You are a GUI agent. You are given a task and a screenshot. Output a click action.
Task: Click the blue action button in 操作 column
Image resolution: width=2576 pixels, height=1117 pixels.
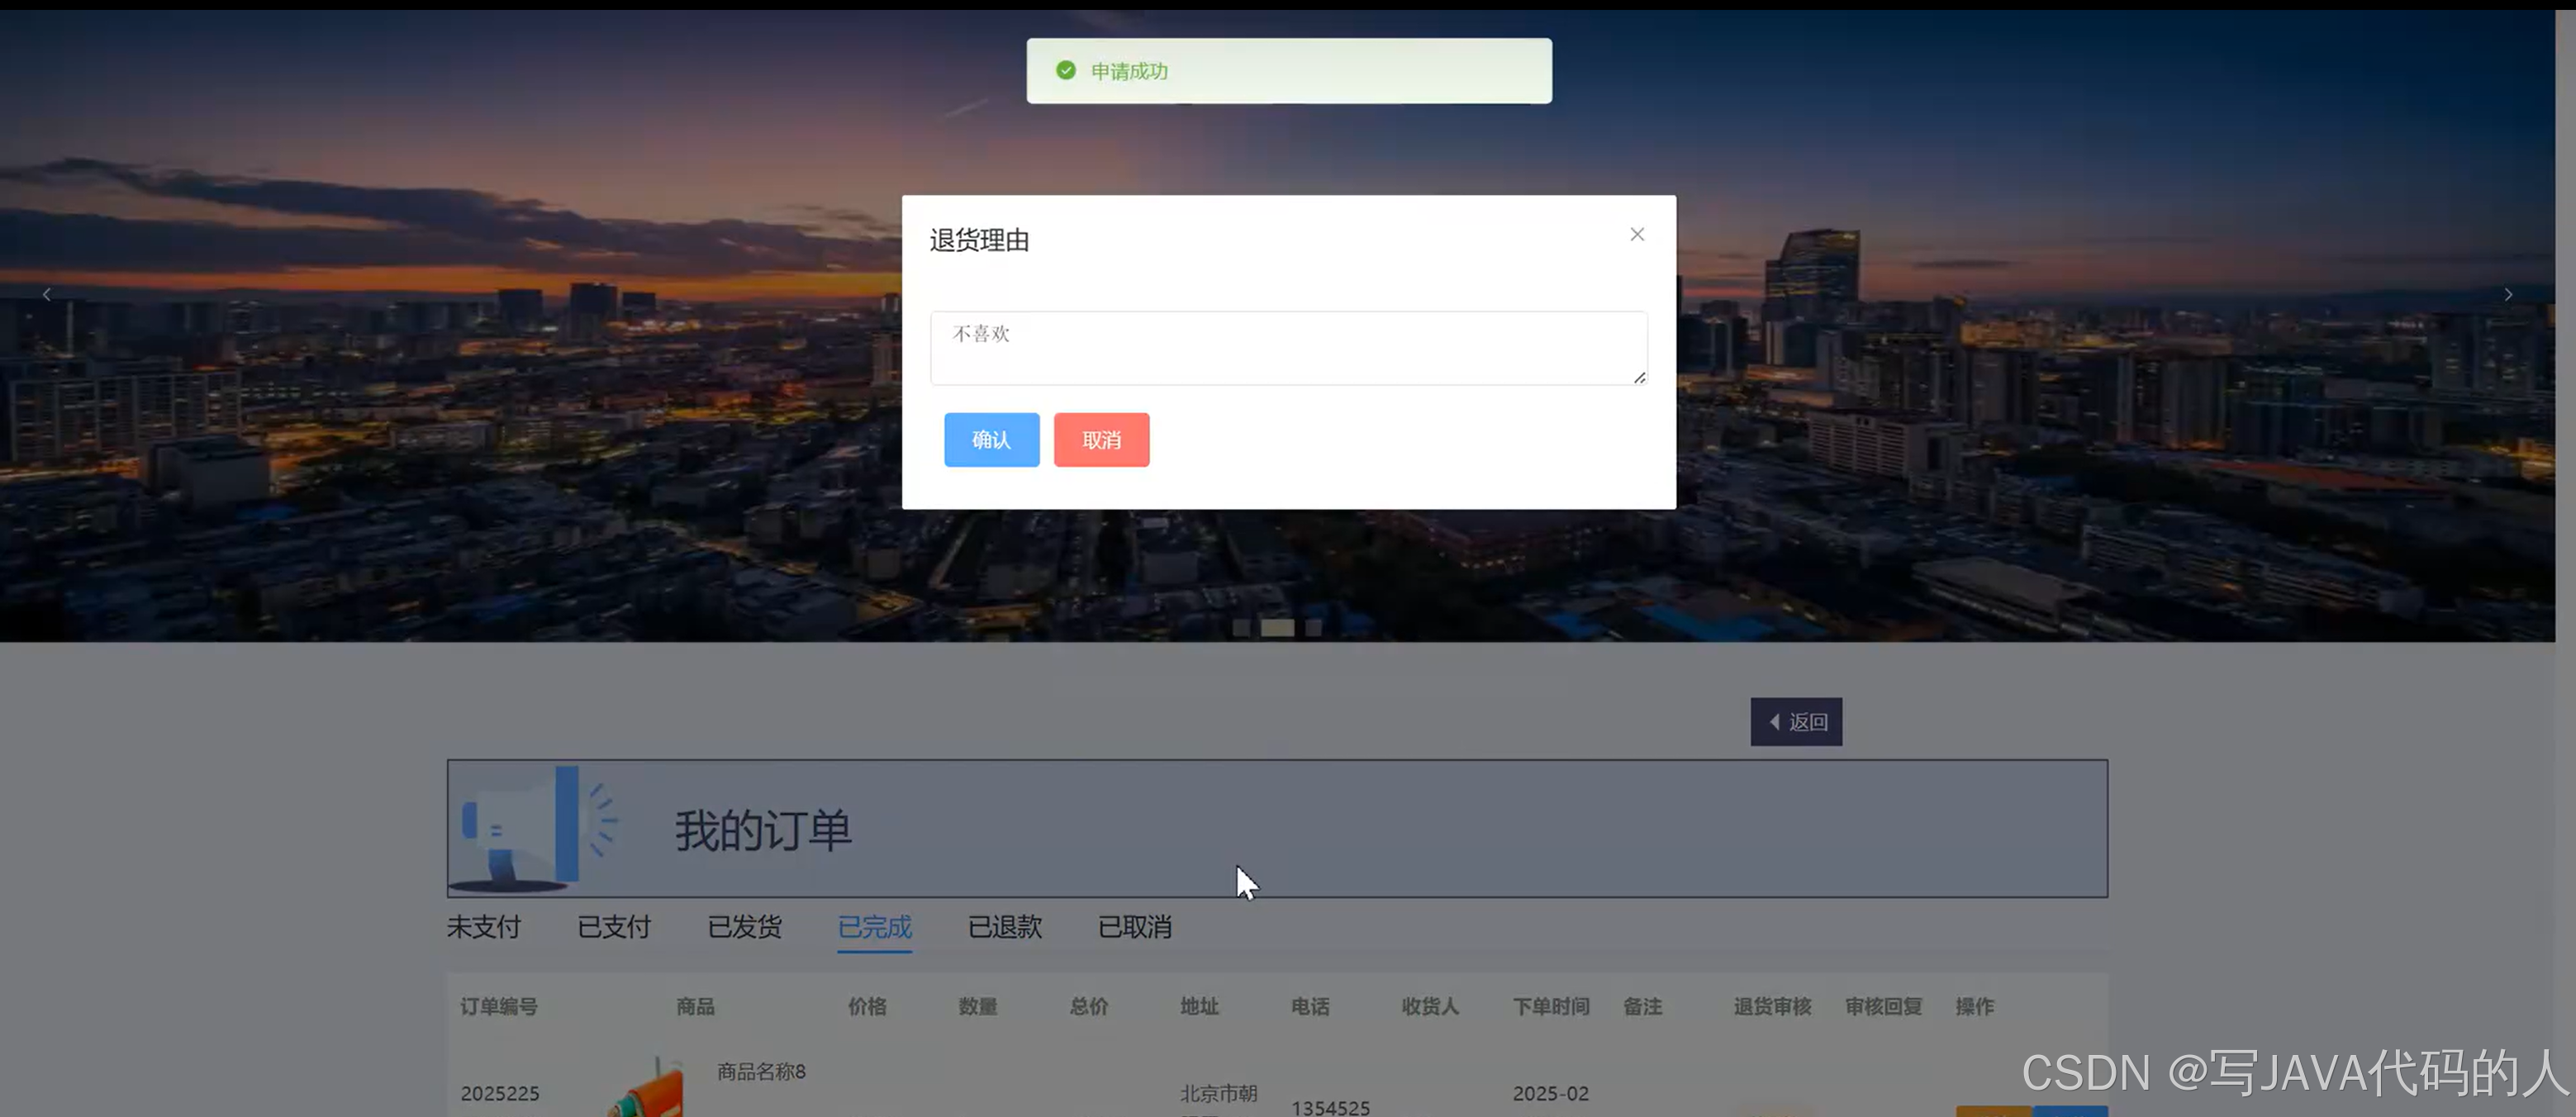click(x=2060, y=1112)
